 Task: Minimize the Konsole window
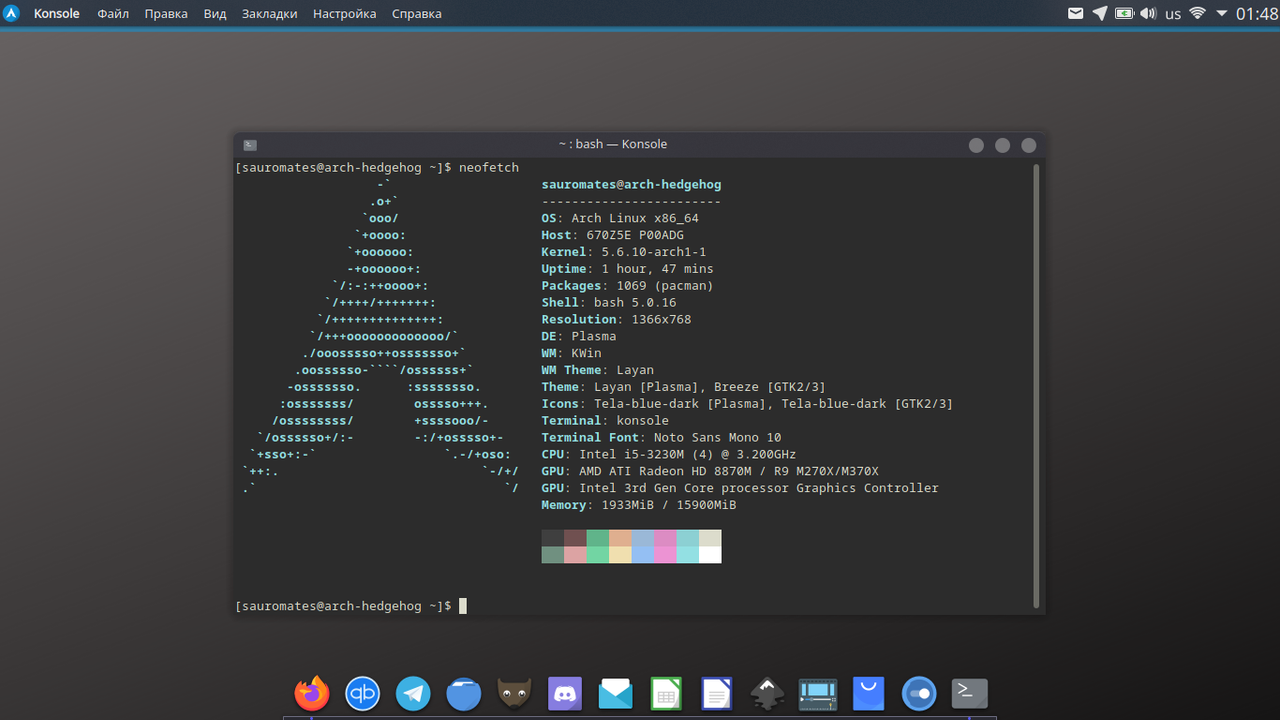(x=976, y=145)
